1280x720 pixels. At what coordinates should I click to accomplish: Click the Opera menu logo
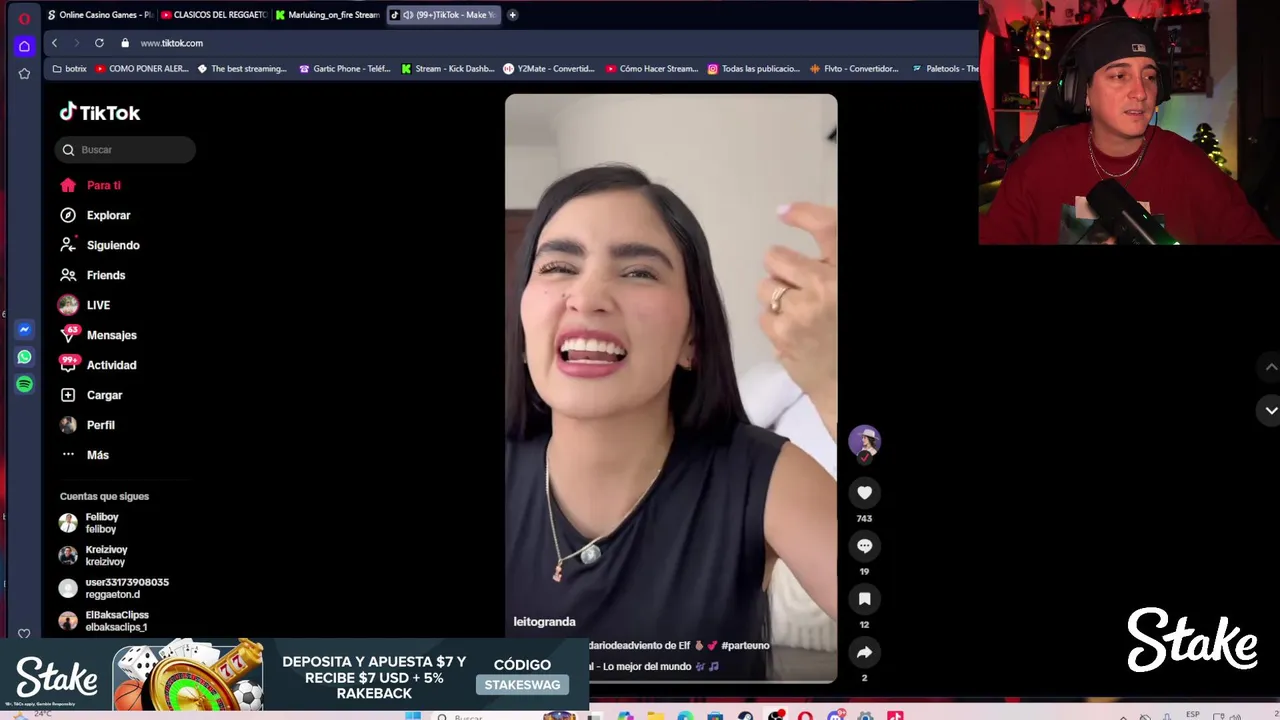coord(24,18)
